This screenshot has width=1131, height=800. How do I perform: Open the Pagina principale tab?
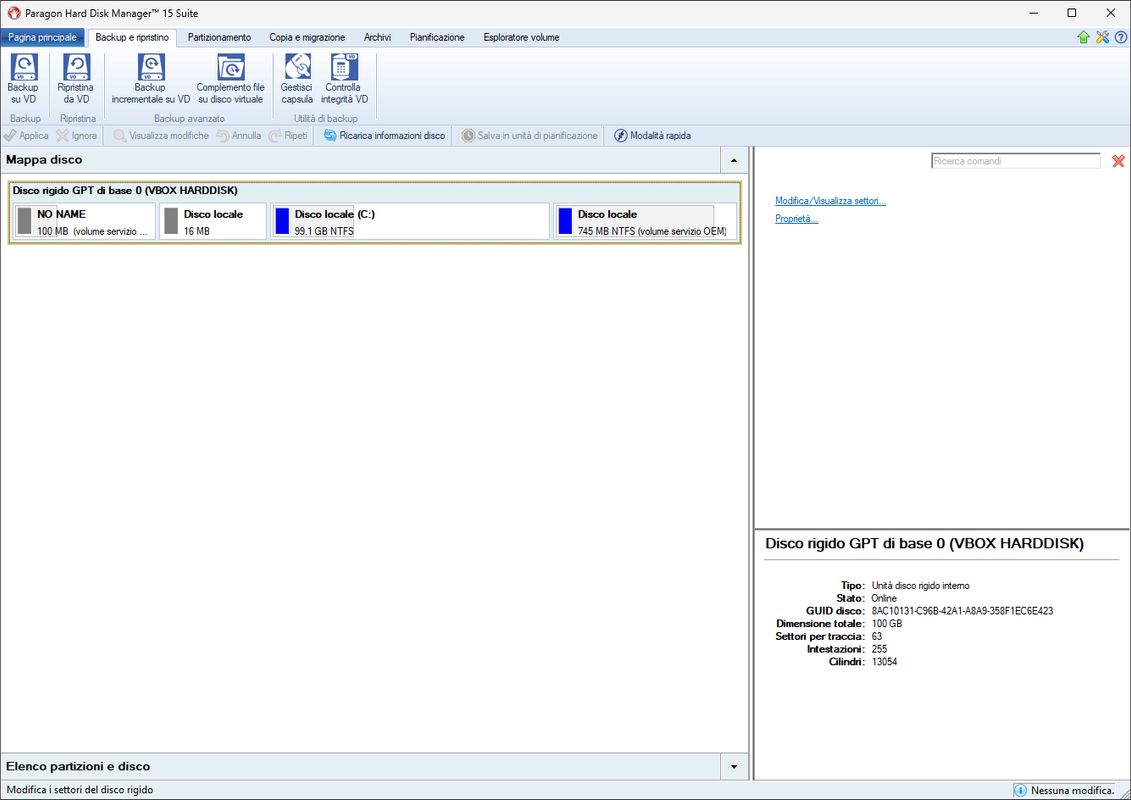pyautogui.click(x=43, y=38)
